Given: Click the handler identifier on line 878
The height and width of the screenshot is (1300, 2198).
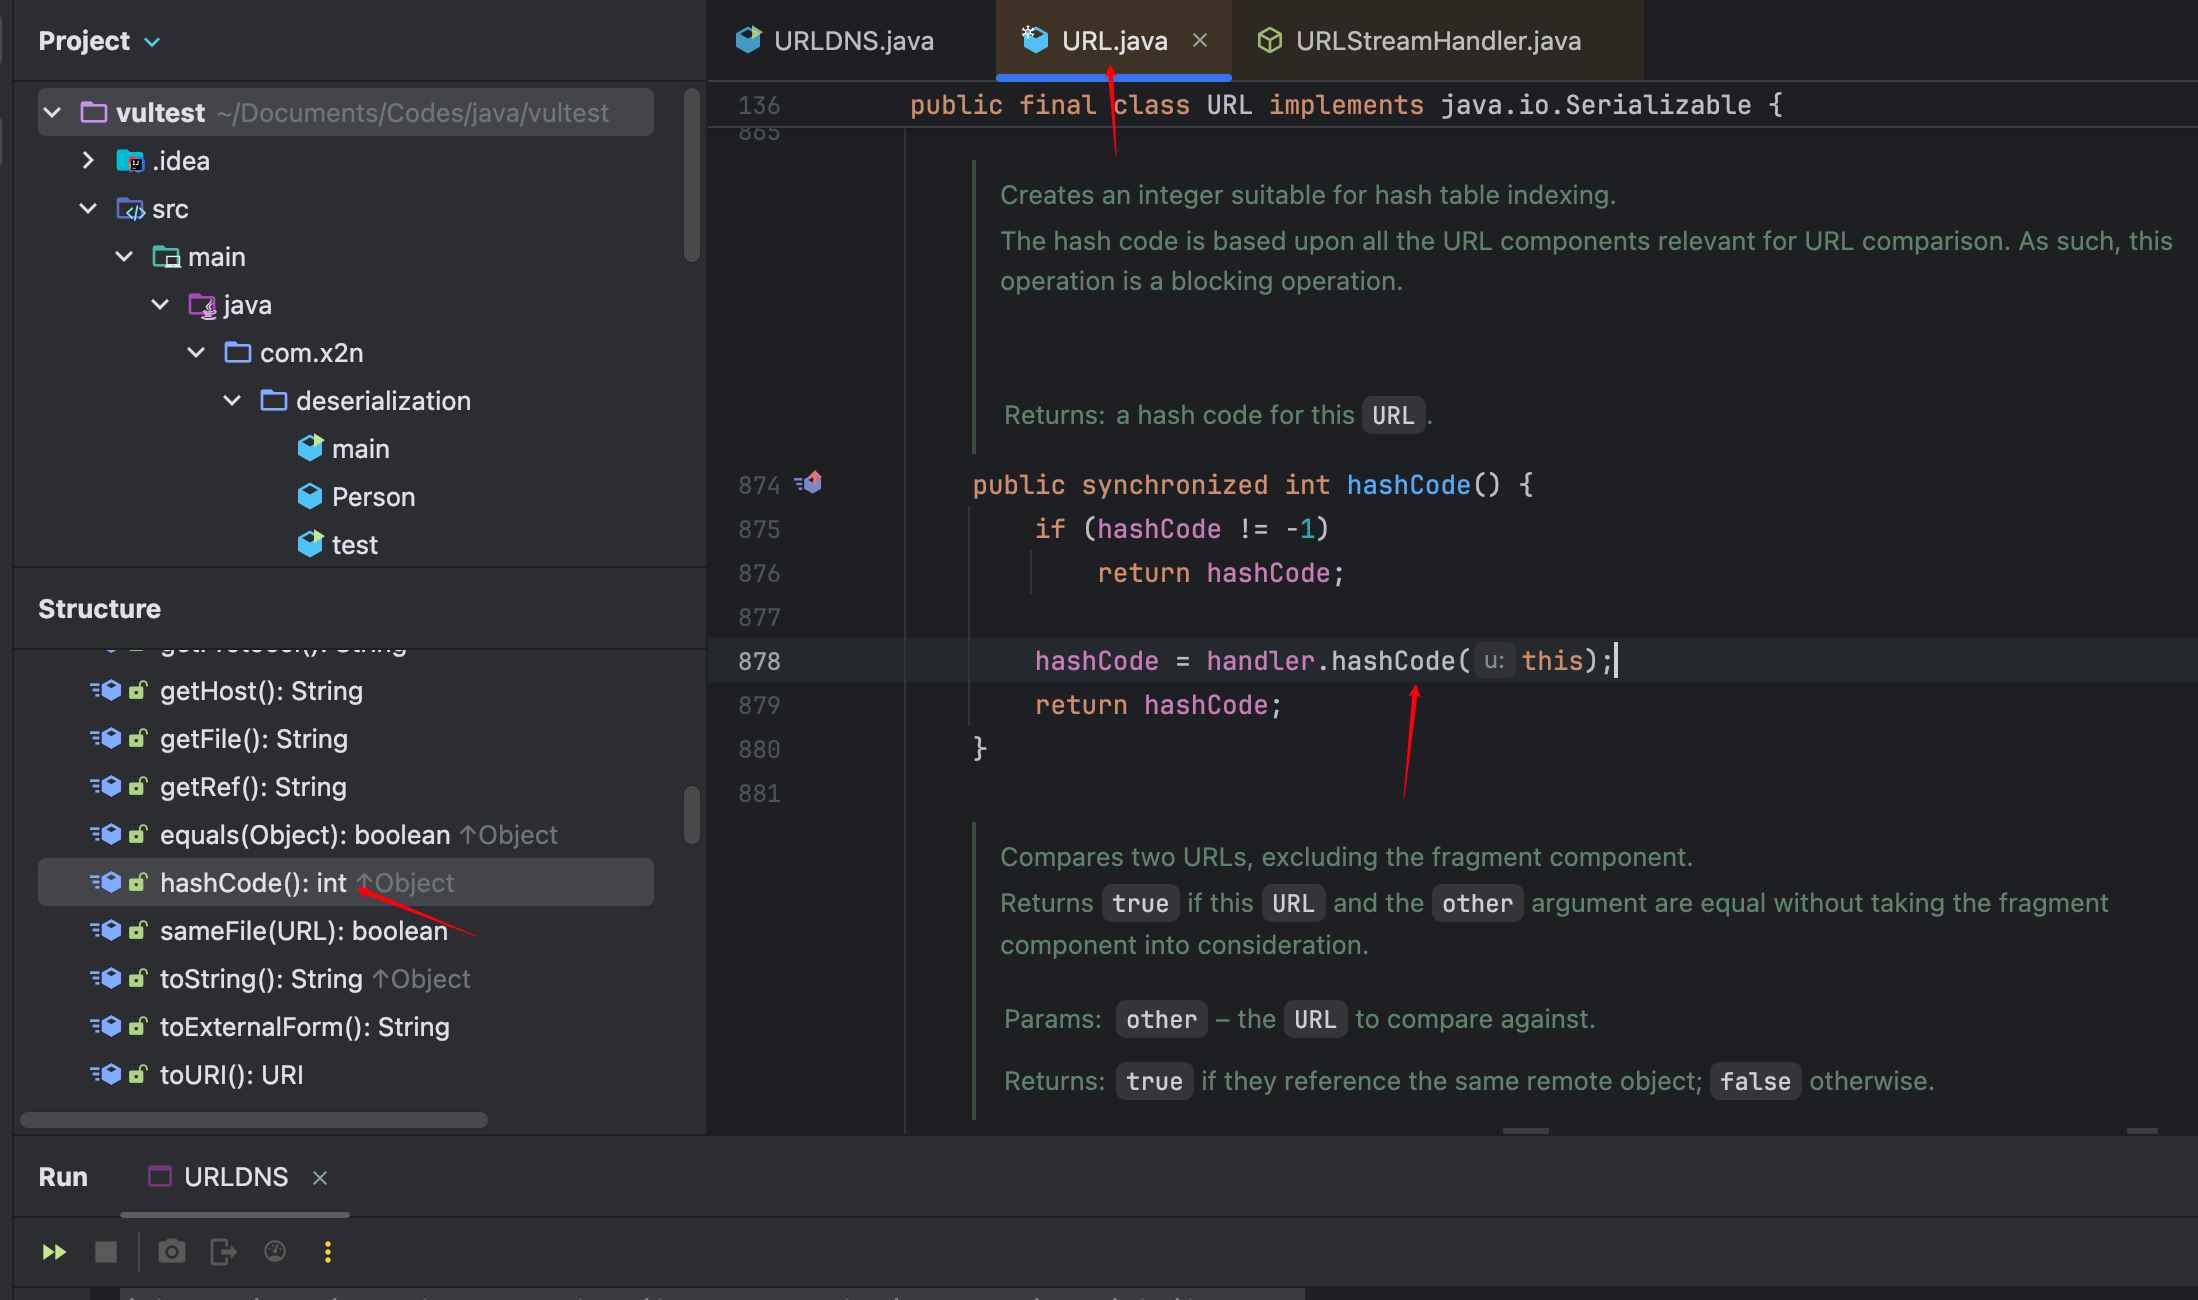Looking at the screenshot, I should click(1260, 661).
